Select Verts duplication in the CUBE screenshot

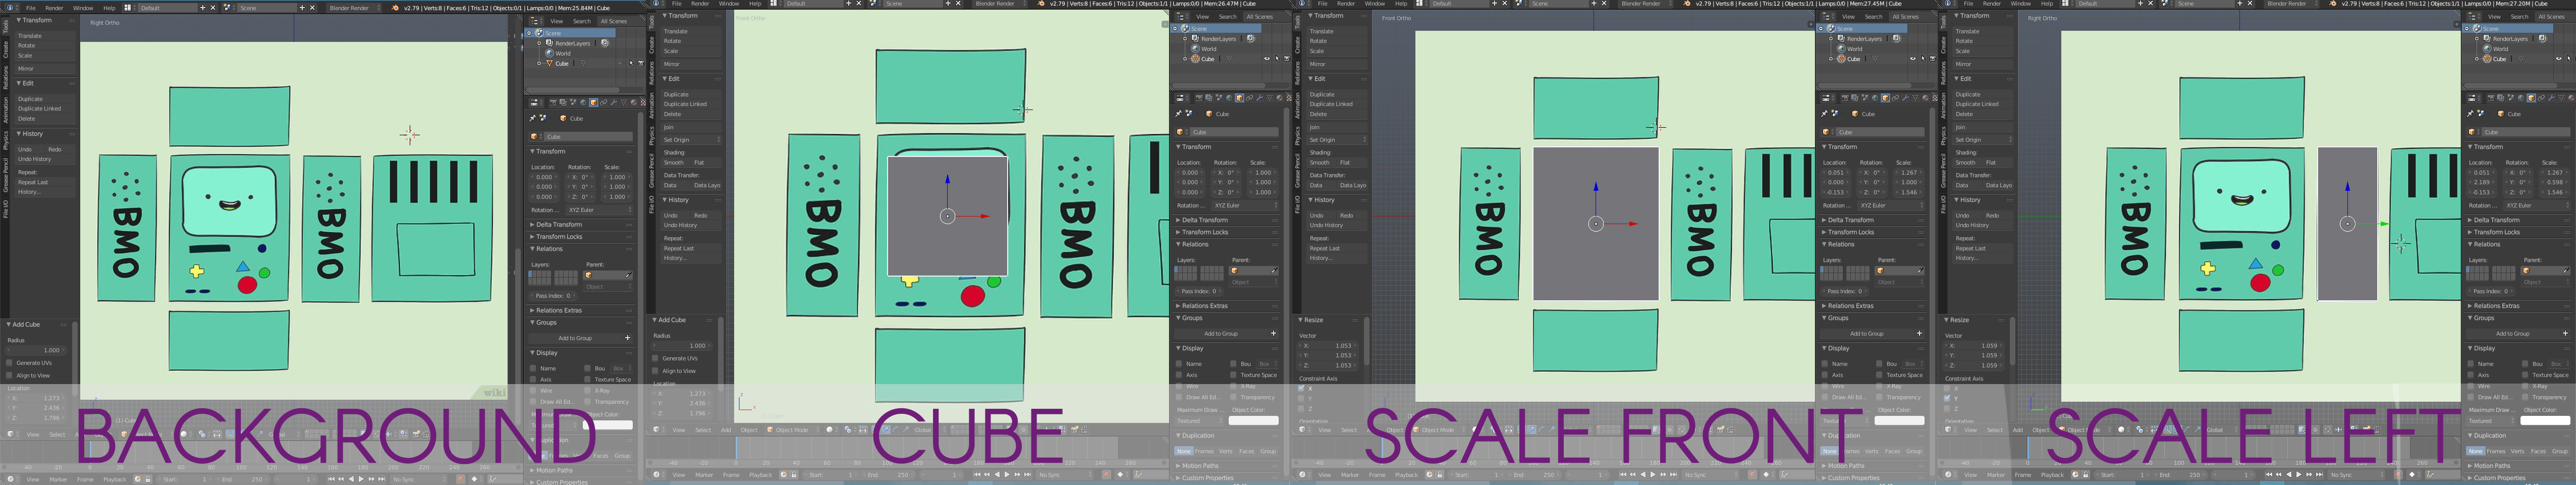(x=1226, y=451)
